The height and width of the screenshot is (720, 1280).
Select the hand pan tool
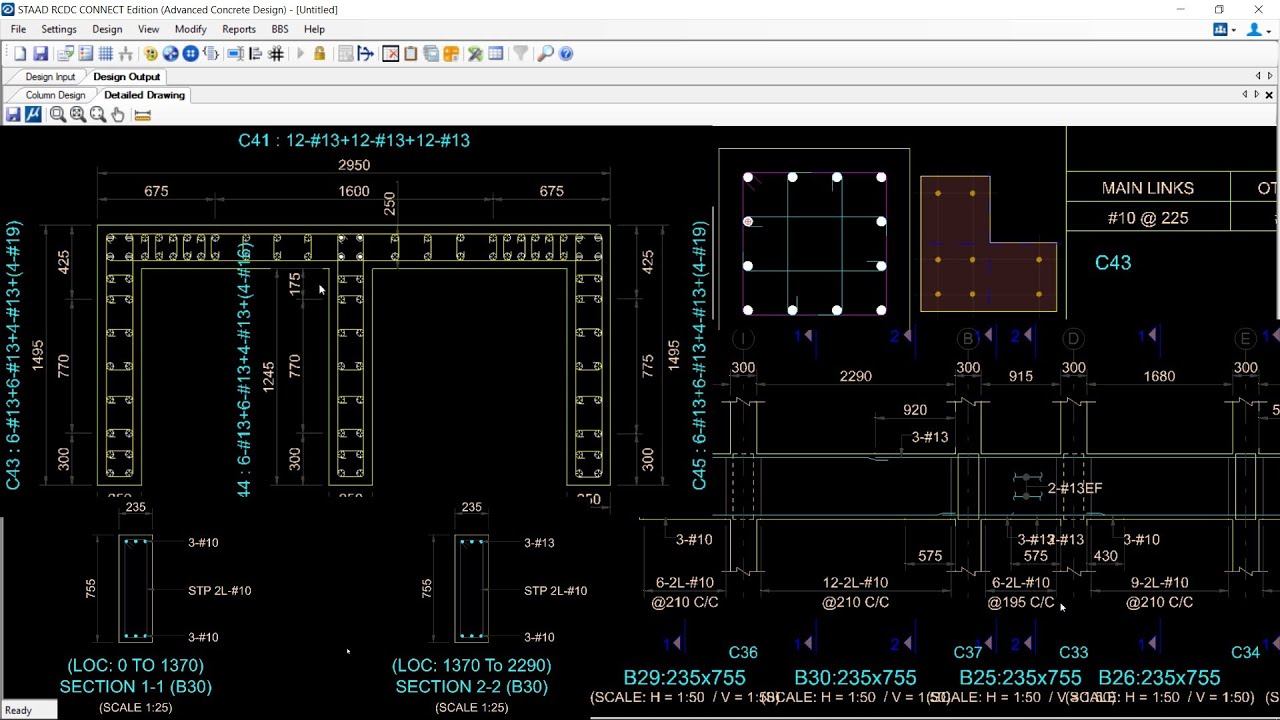pyautogui.click(x=118, y=115)
